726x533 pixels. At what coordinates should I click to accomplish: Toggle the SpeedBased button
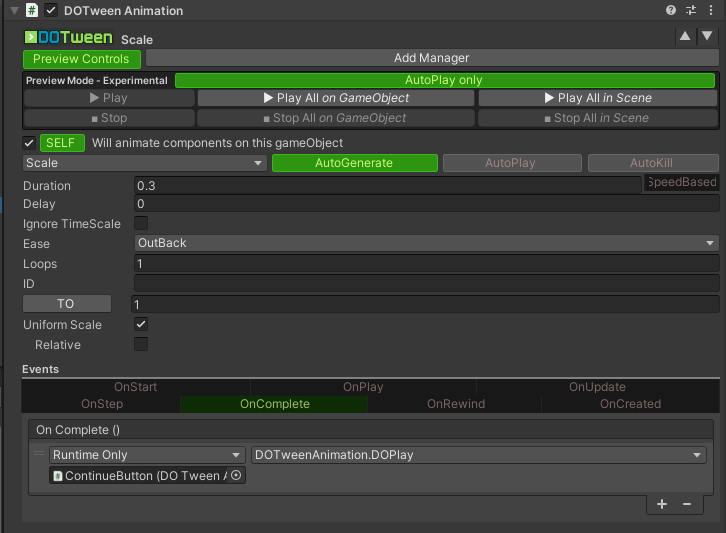682,182
